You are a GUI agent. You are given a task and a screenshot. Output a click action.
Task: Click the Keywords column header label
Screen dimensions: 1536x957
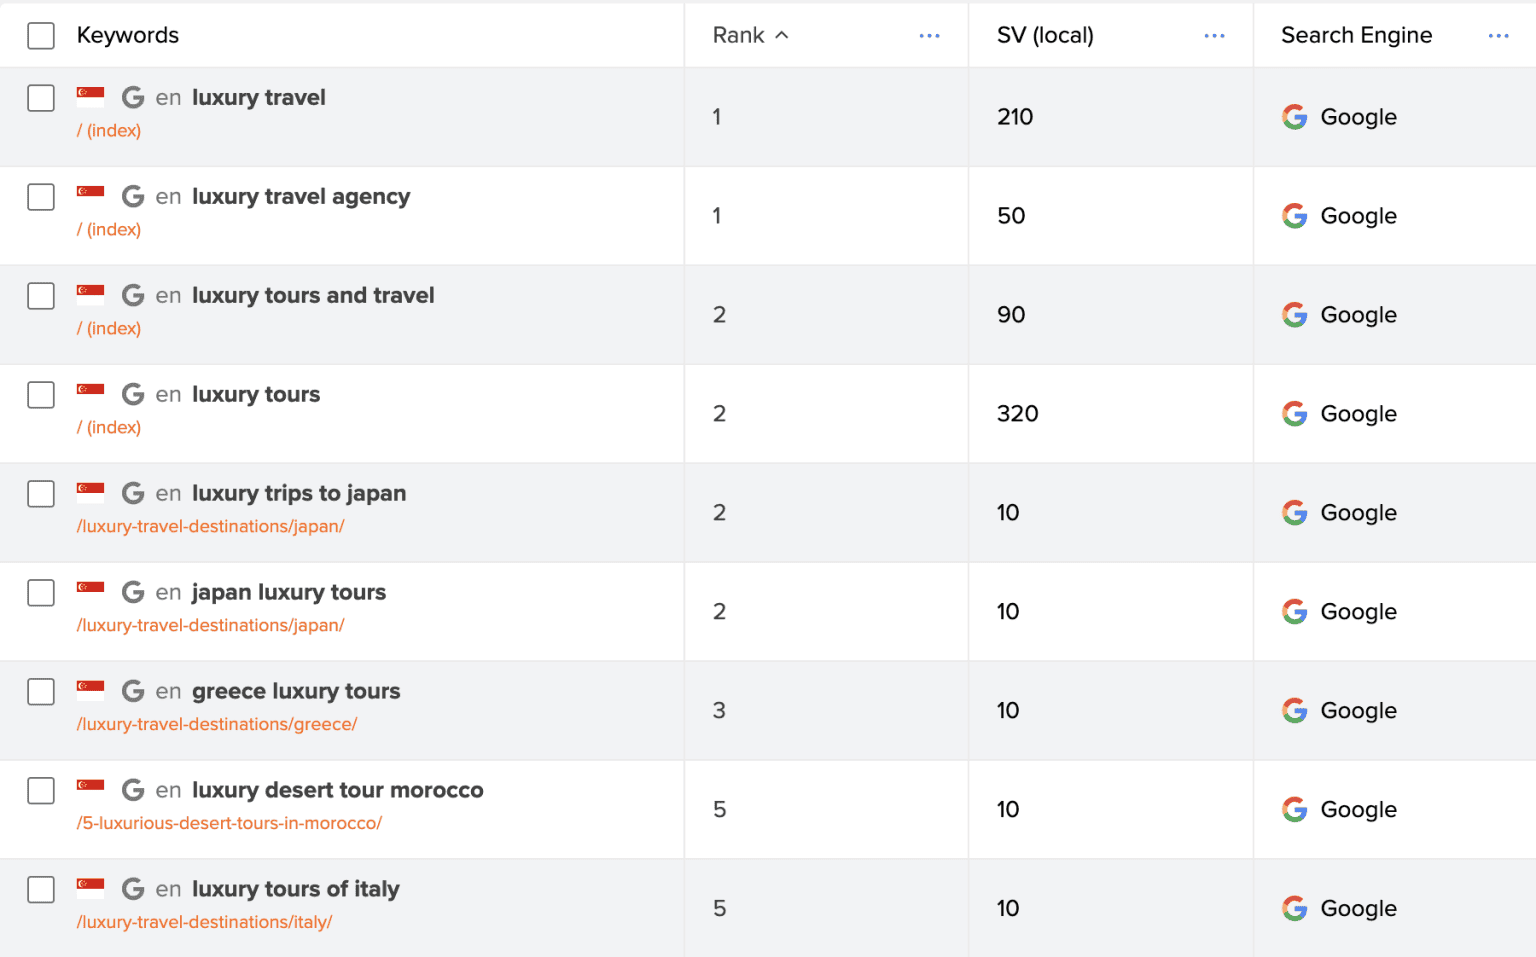128,35
